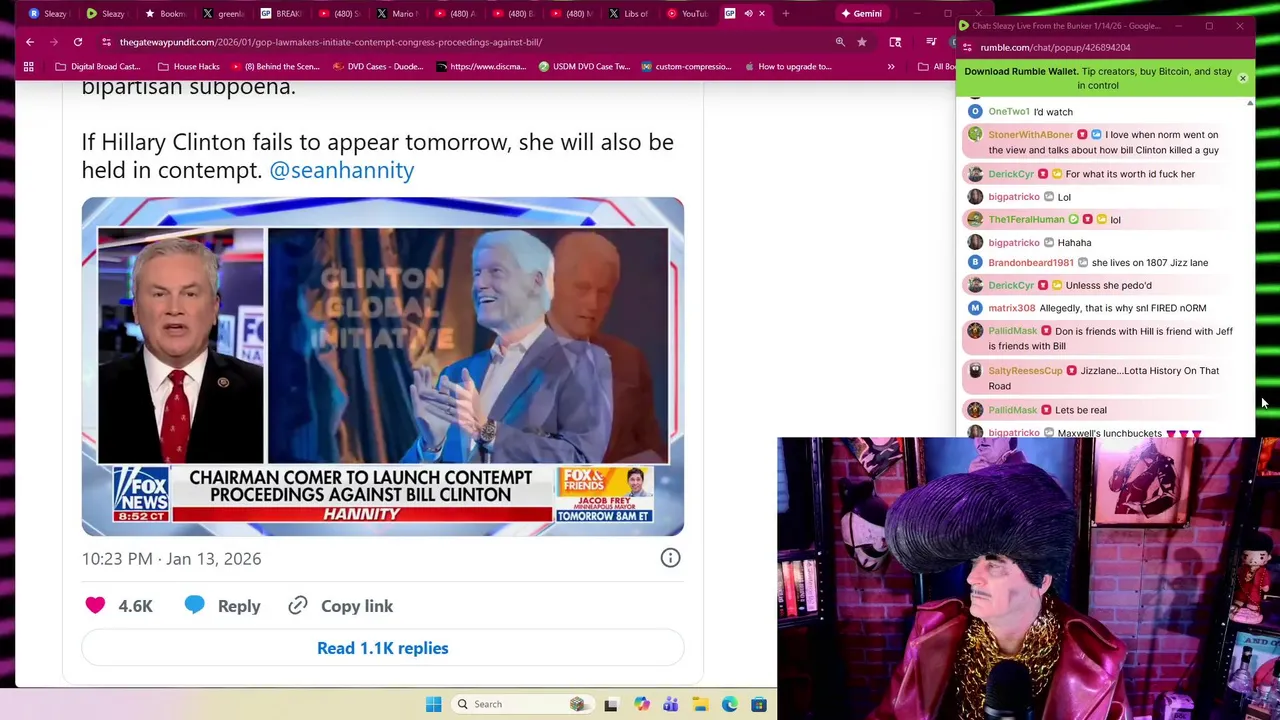
Task: Open custom-compressio bookmark
Action: [687, 67]
